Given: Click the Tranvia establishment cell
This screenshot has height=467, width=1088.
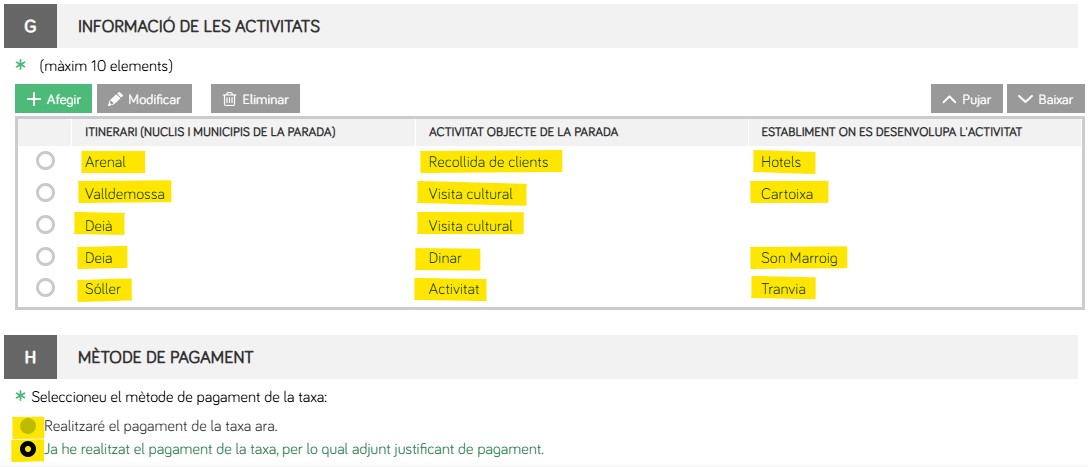Looking at the screenshot, I should coord(783,290).
